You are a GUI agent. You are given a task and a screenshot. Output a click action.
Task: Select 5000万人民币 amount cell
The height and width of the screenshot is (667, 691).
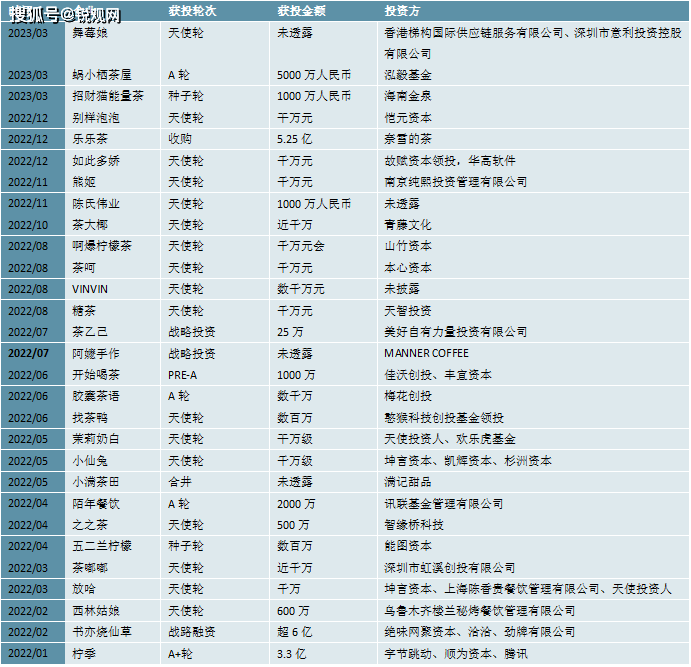(314, 75)
